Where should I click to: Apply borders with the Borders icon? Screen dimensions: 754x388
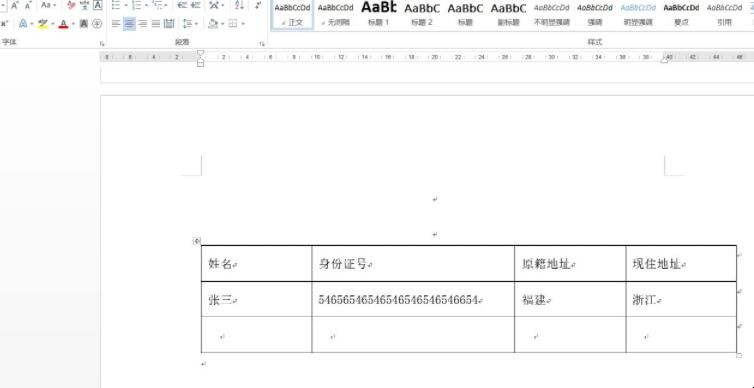pyautogui.click(x=233, y=24)
